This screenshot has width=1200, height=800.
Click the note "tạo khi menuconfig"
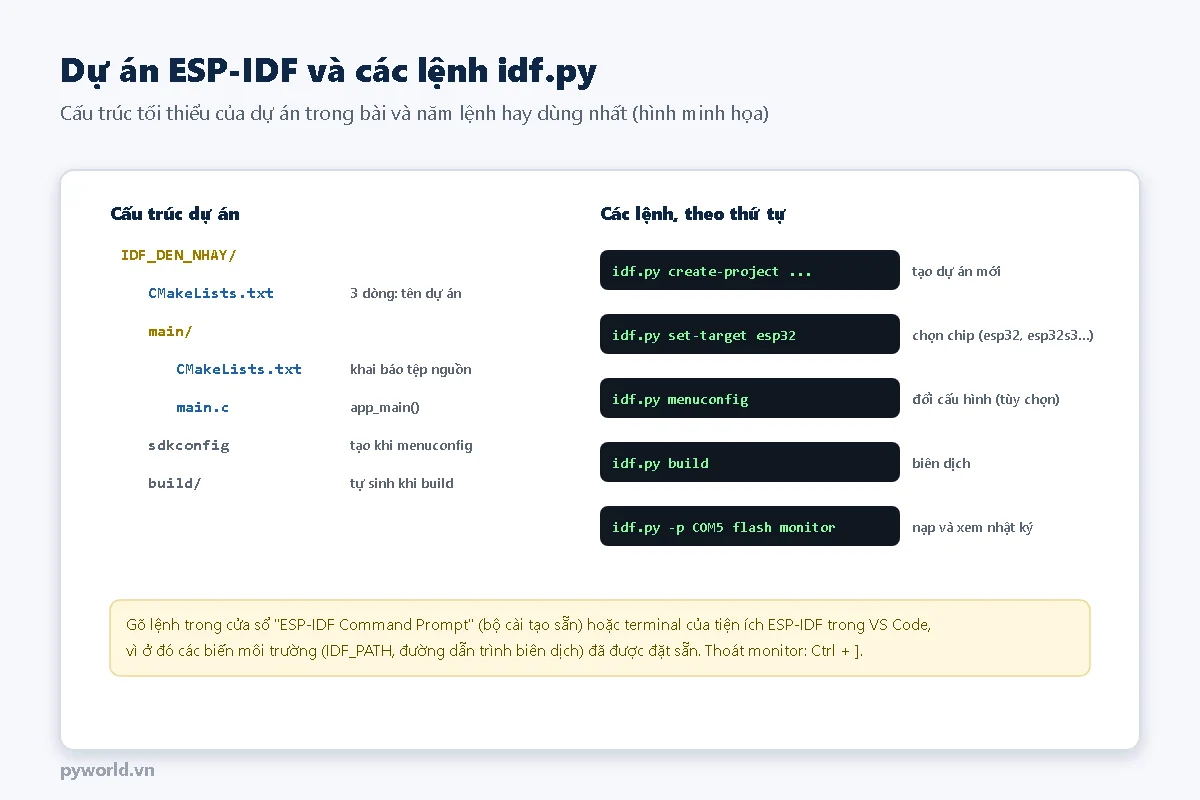[411, 445]
